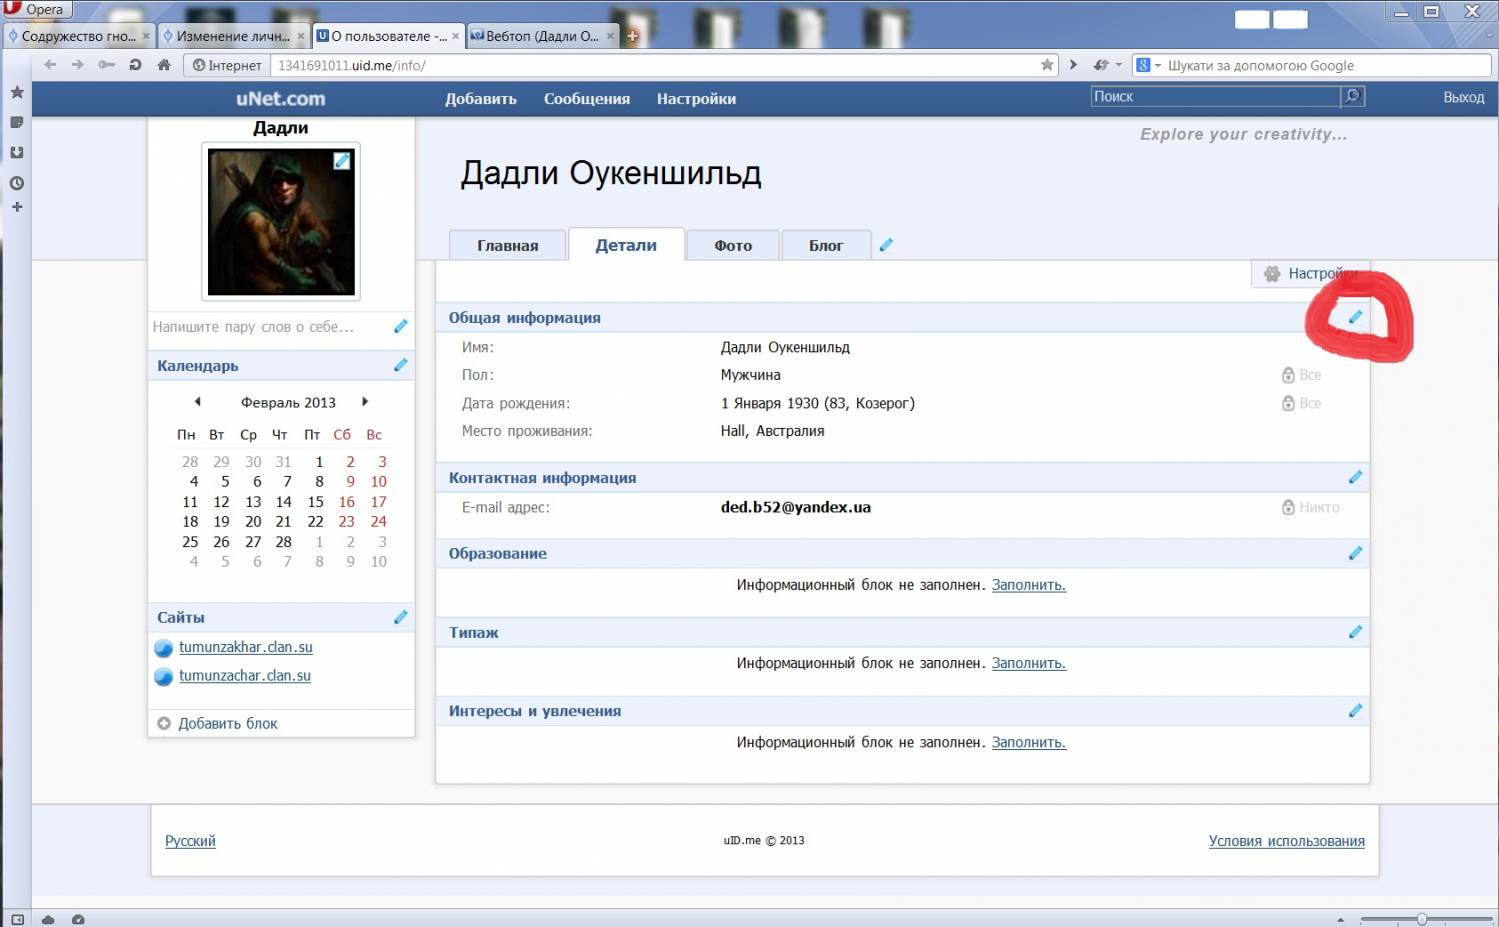
Task: Change privacy lock for Пол row
Action: [1302, 375]
